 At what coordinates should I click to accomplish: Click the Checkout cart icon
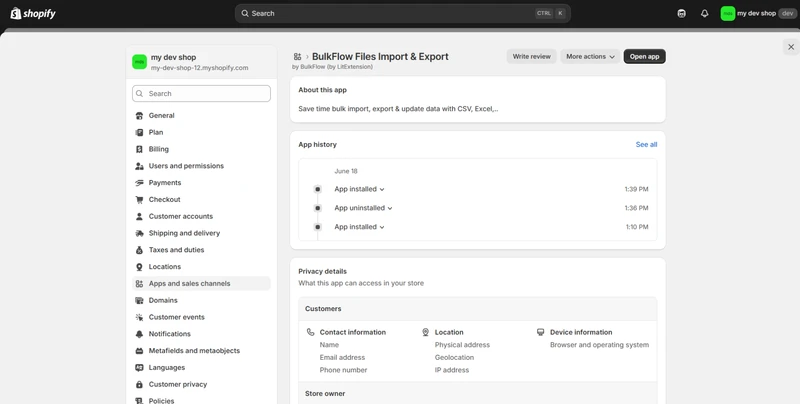click(x=139, y=199)
